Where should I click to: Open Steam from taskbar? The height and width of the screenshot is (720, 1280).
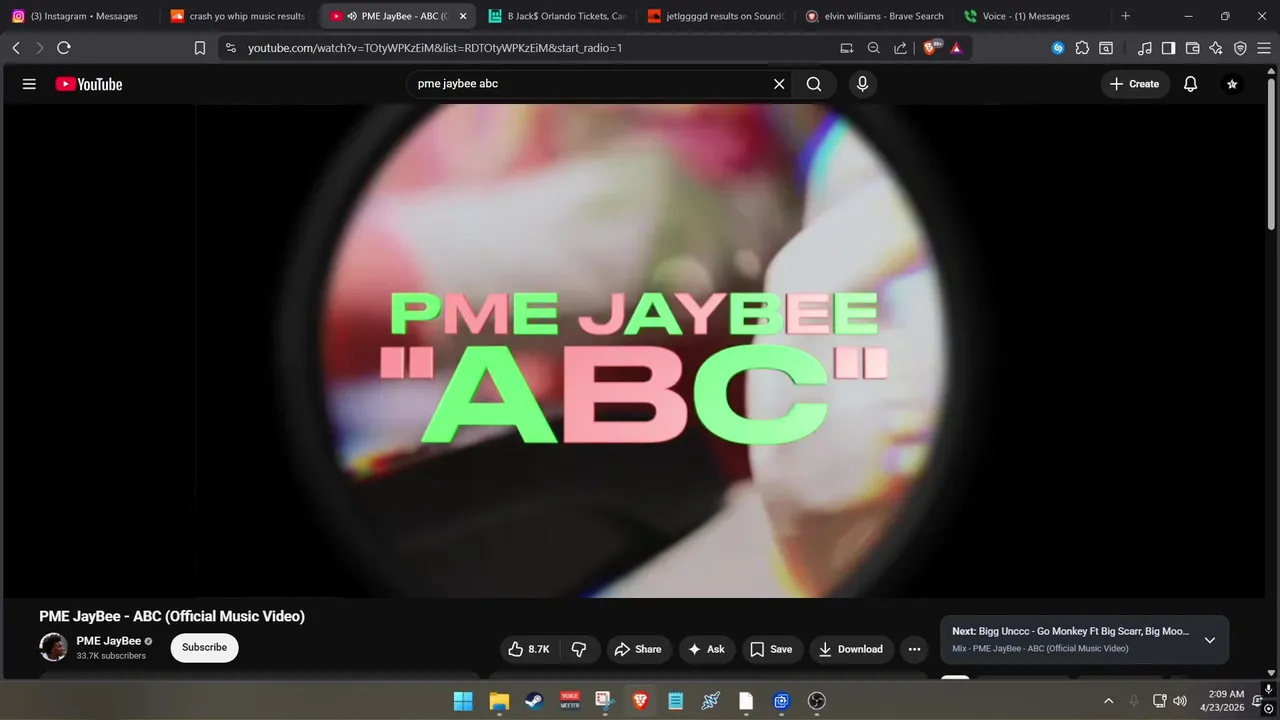[534, 701]
